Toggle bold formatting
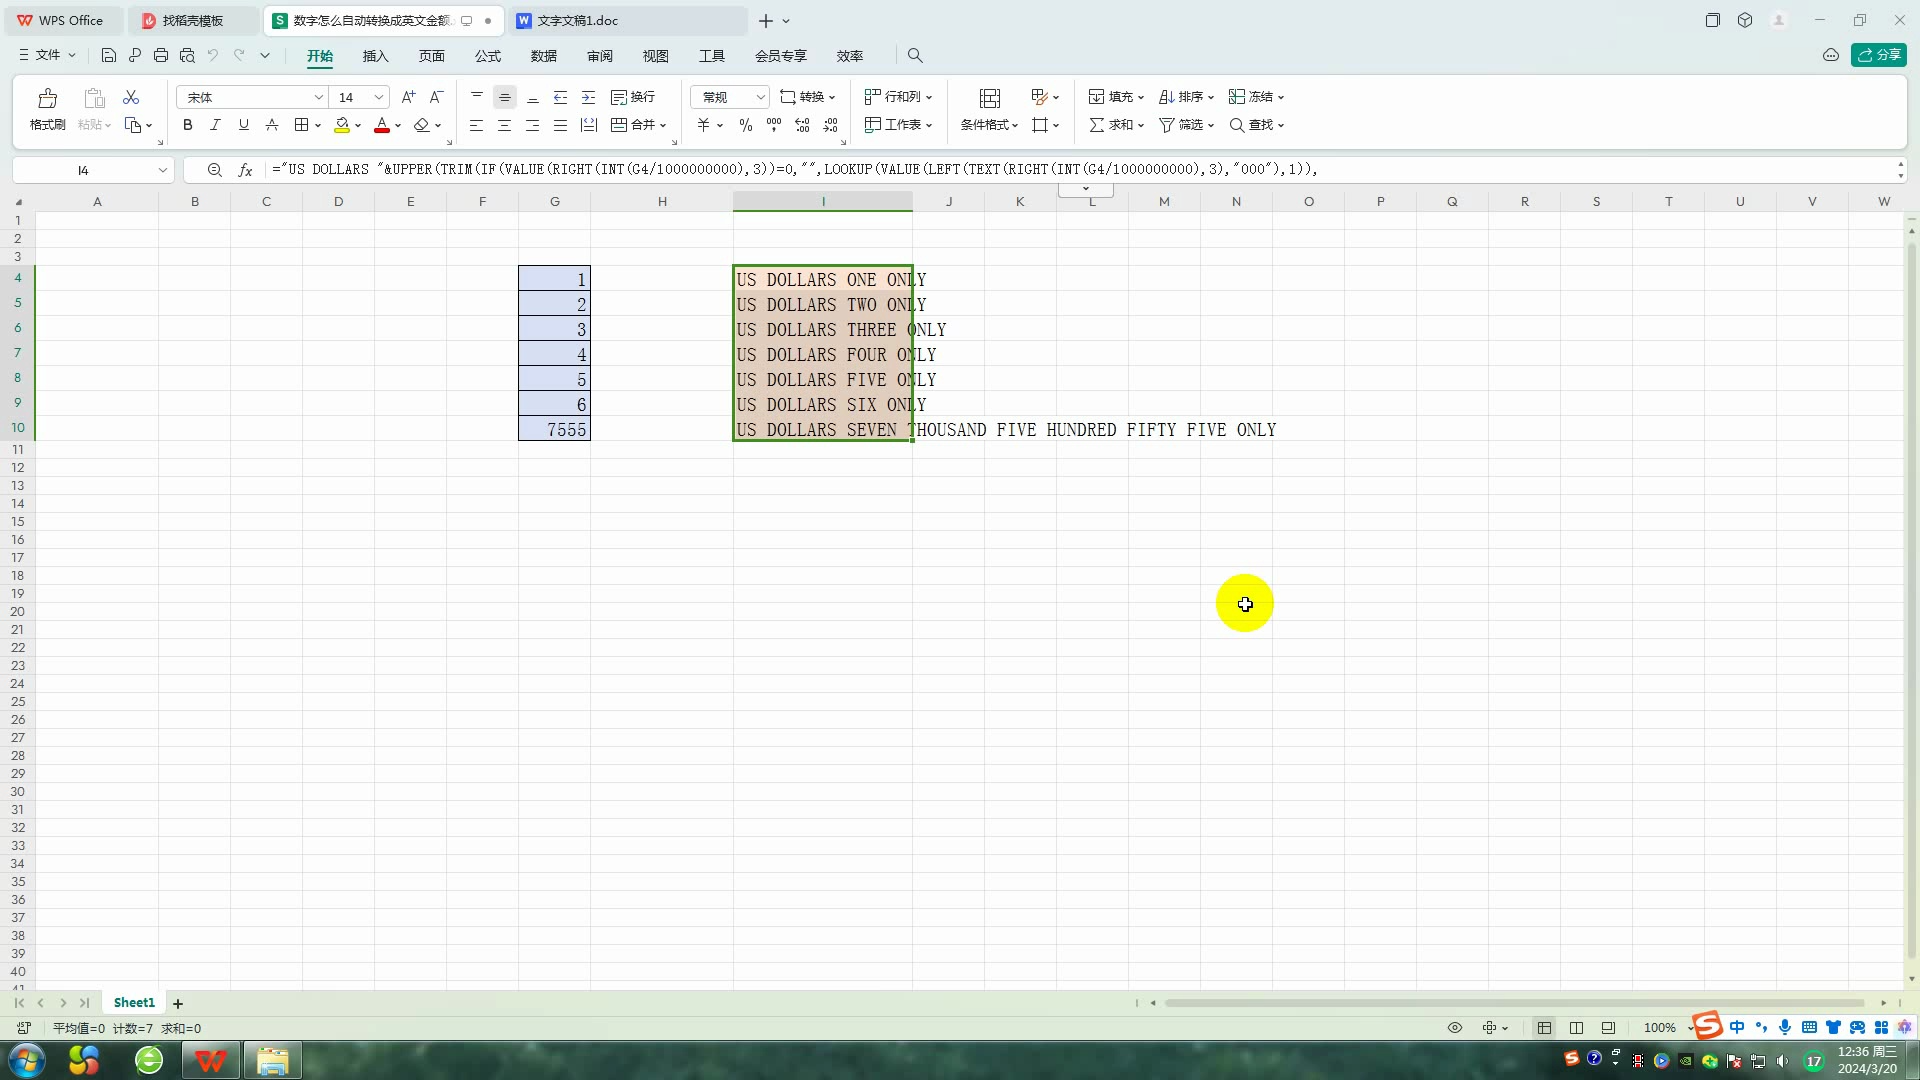 pyautogui.click(x=187, y=125)
